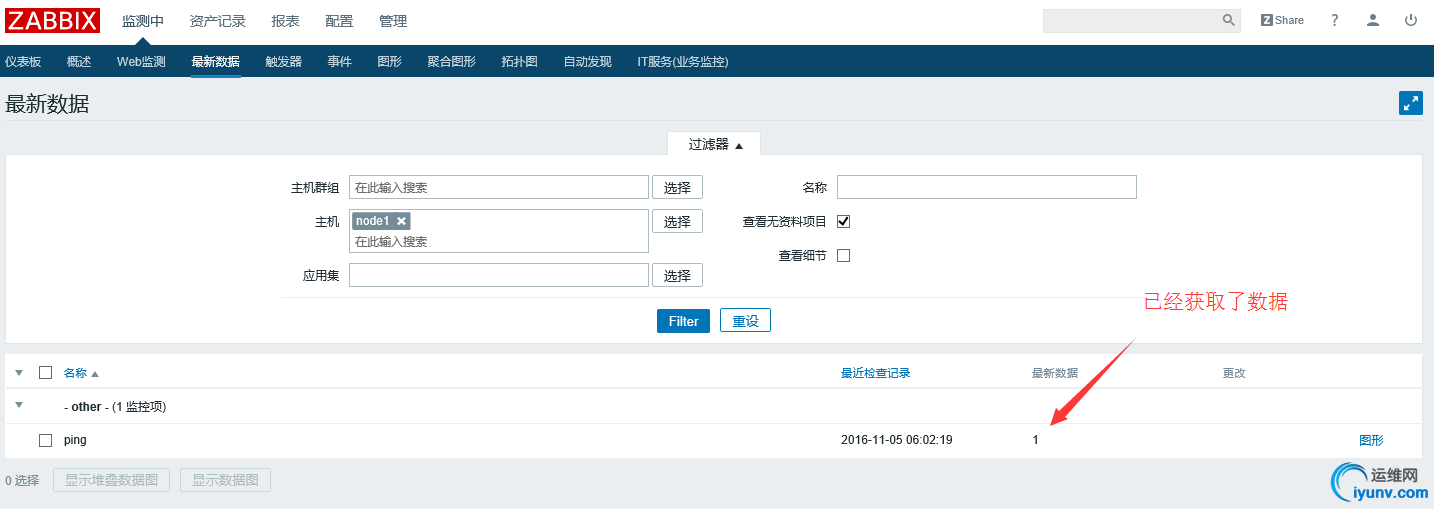This screenshot has width=1434, height=509.
Task: Open the user profile icon
Action: [1373, 20]
